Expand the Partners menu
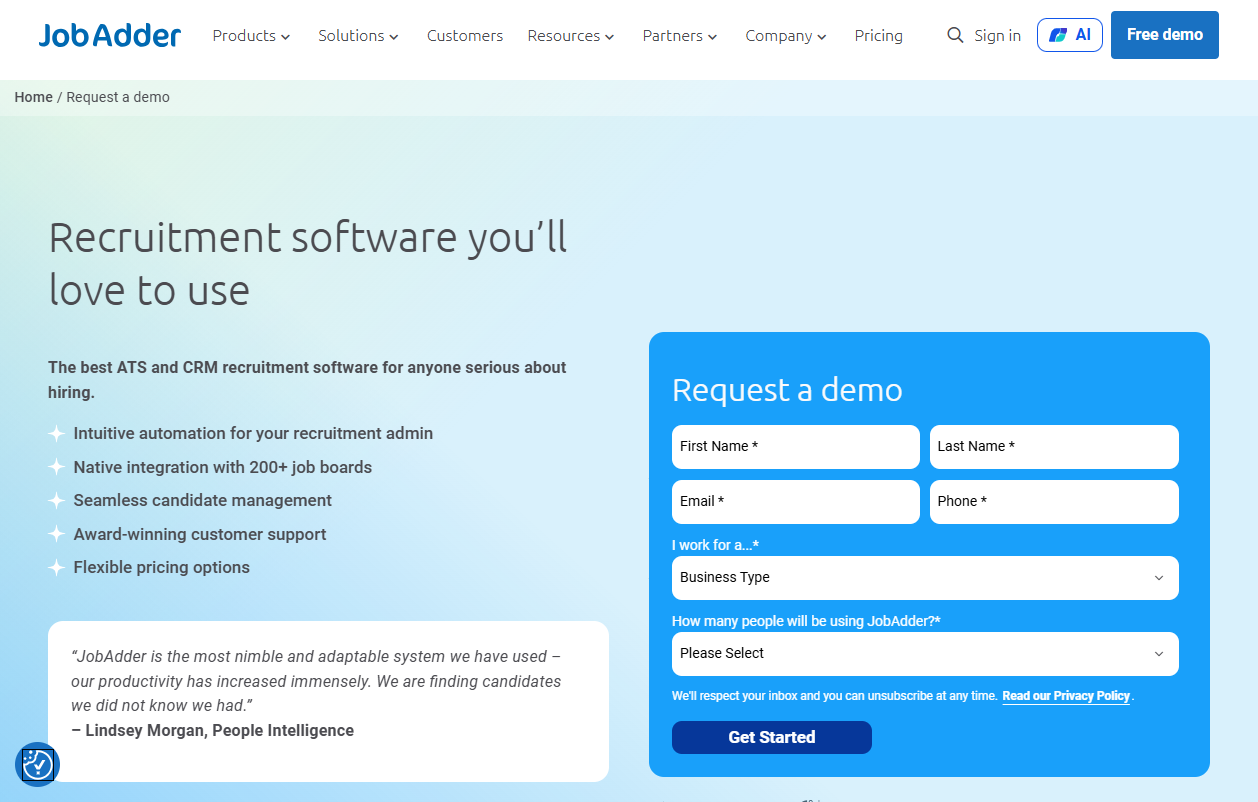This screenshot has width=1258, height=802. (680, 36)
